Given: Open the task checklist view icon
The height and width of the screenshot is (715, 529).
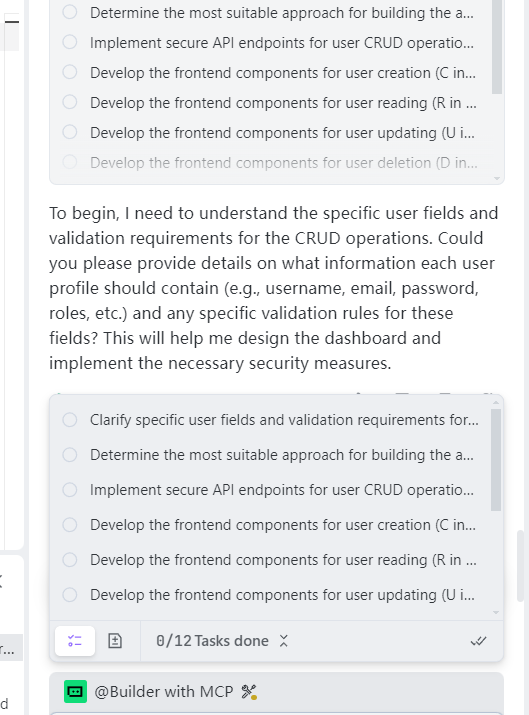Looking at the screenshot, I should (x=75, y=641).
